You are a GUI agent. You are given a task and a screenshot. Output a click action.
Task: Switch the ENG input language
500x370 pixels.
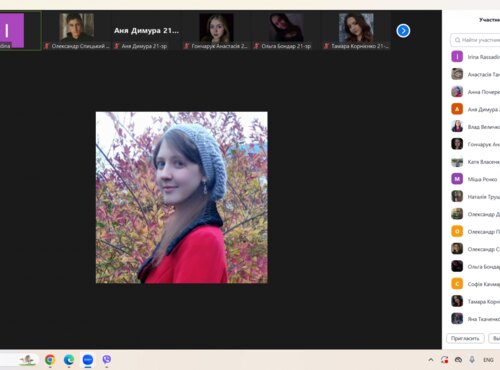488,360
